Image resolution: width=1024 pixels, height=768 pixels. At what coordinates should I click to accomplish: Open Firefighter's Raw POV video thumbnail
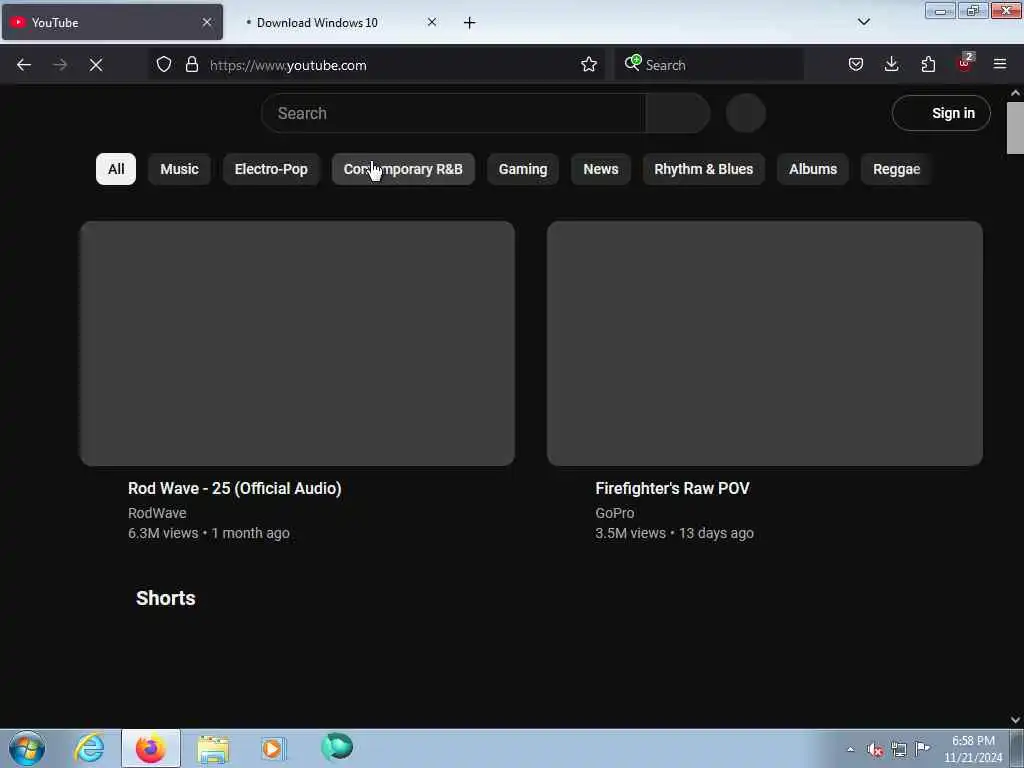765,344
